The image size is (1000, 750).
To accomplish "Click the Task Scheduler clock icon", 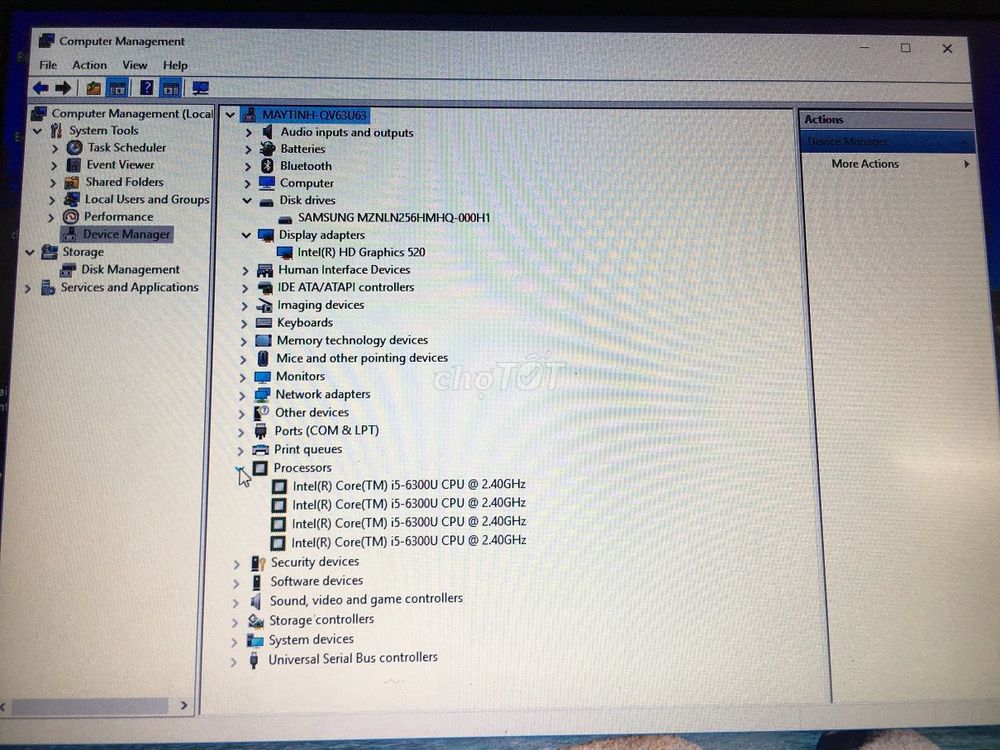I will [x=75, y=148].
